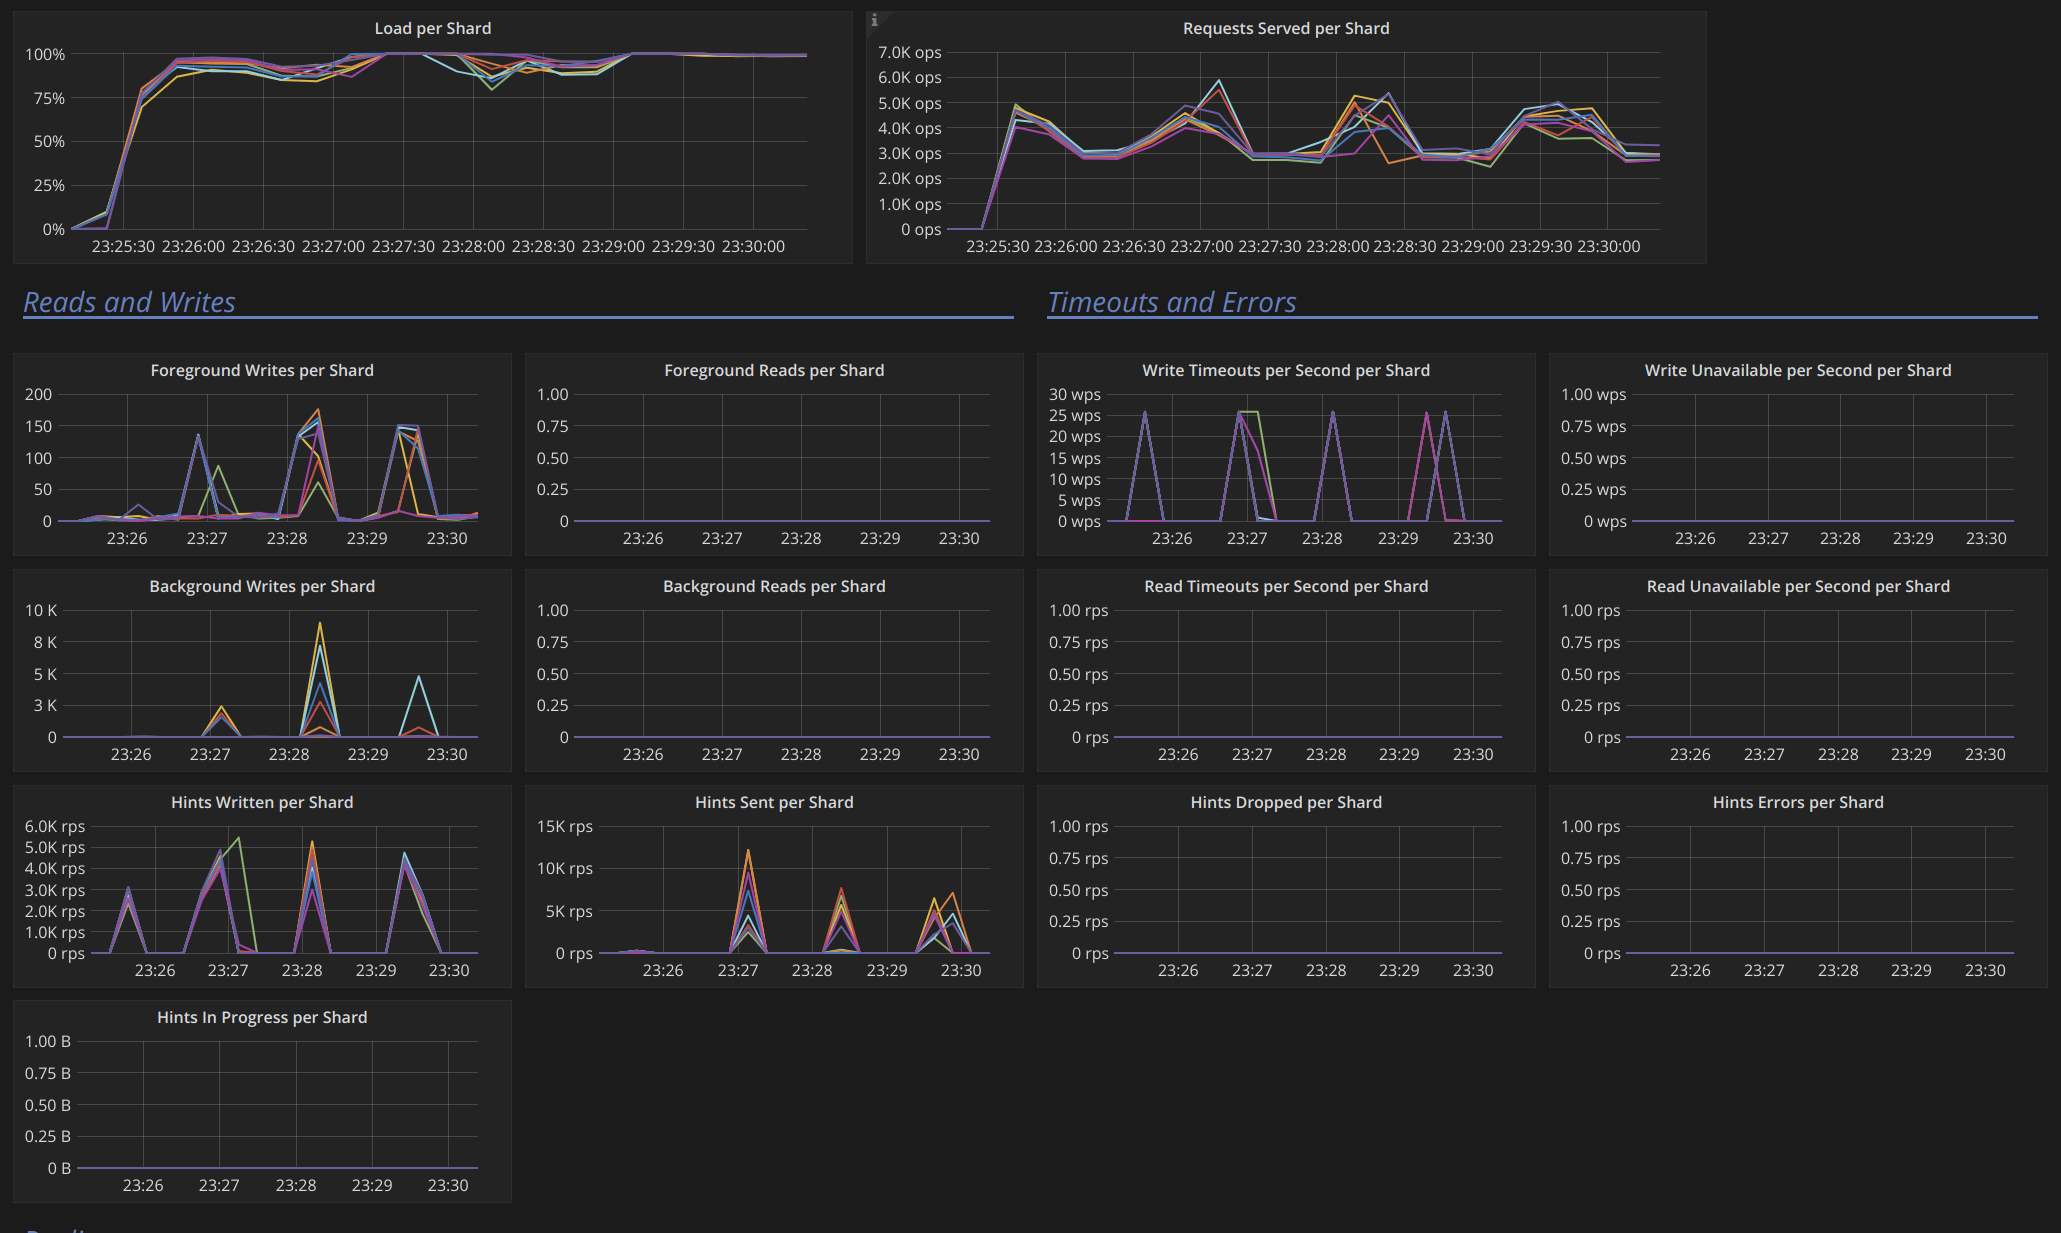The image size is (2061, 1233).
Task: Click Hints Written per Shard panel title
Action: [261, 802]
